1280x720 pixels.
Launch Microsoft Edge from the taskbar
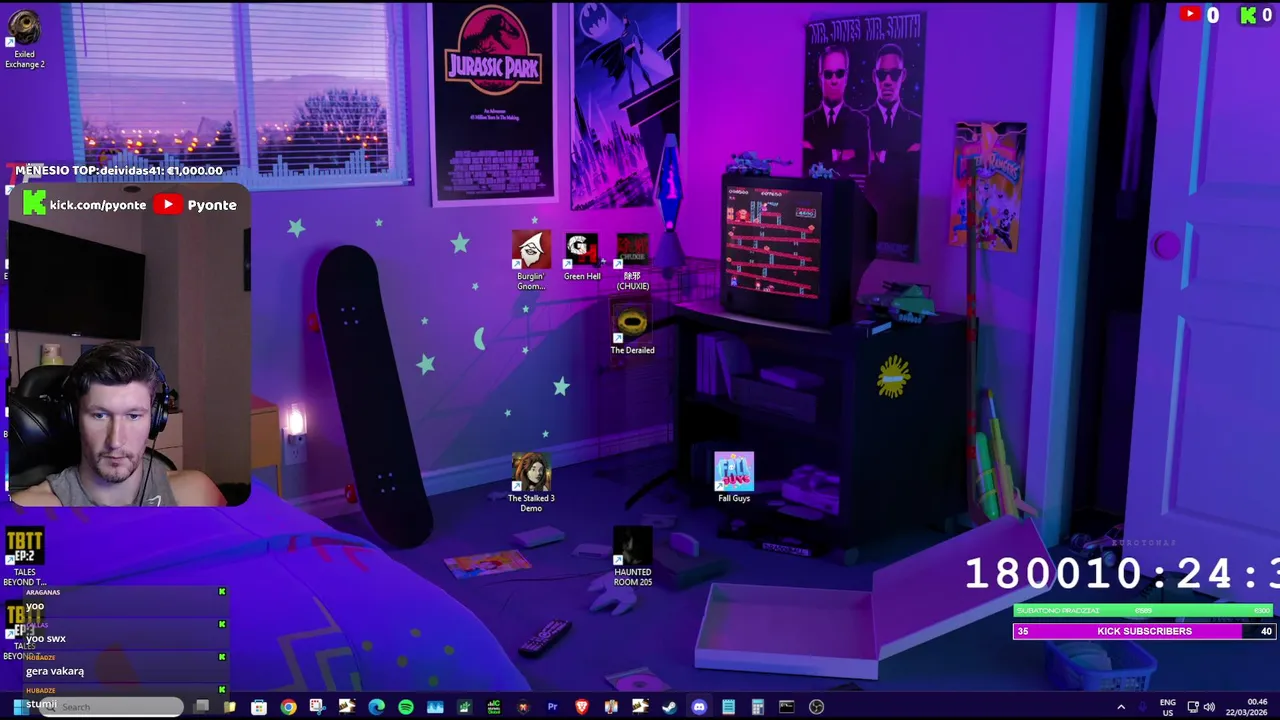[x=376, y=707]
